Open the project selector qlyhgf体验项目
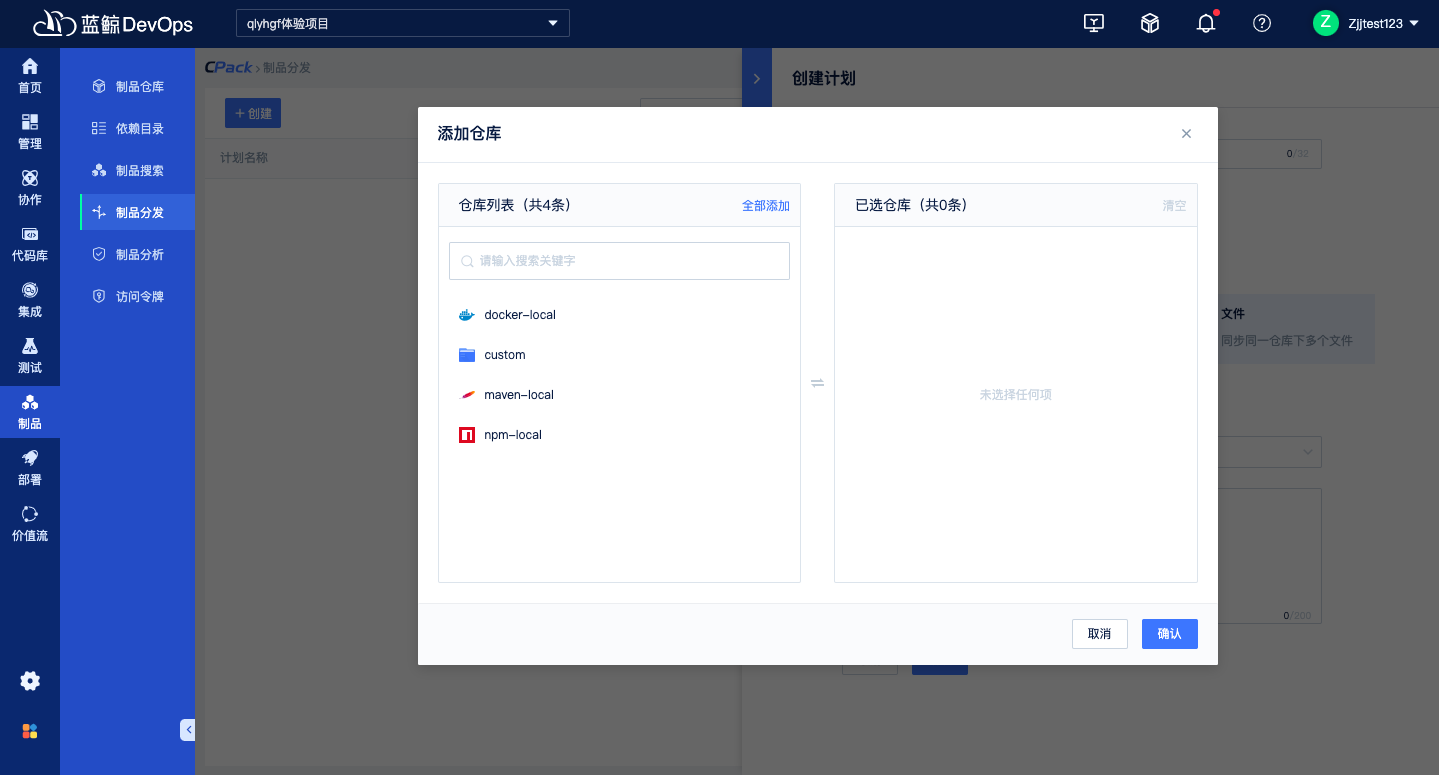The height and width of the screenshot is (775, 1439). tap(403, 23)
